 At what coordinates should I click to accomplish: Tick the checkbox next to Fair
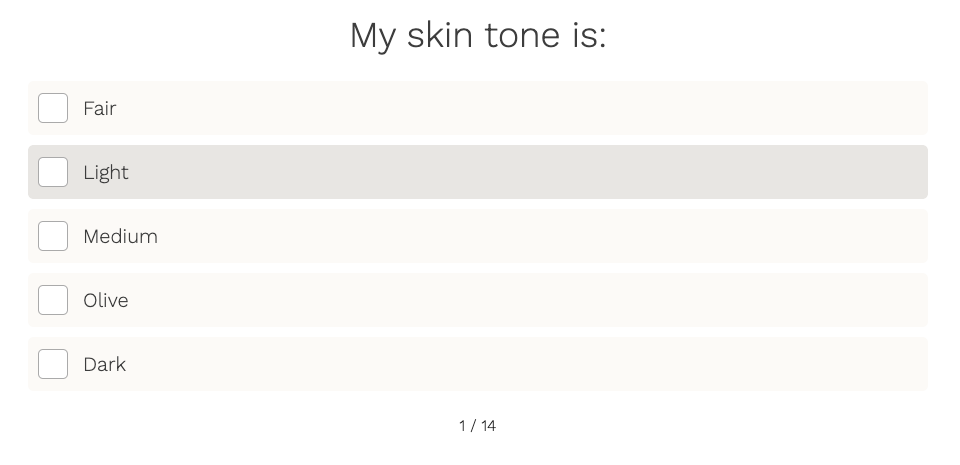(53, 108)
